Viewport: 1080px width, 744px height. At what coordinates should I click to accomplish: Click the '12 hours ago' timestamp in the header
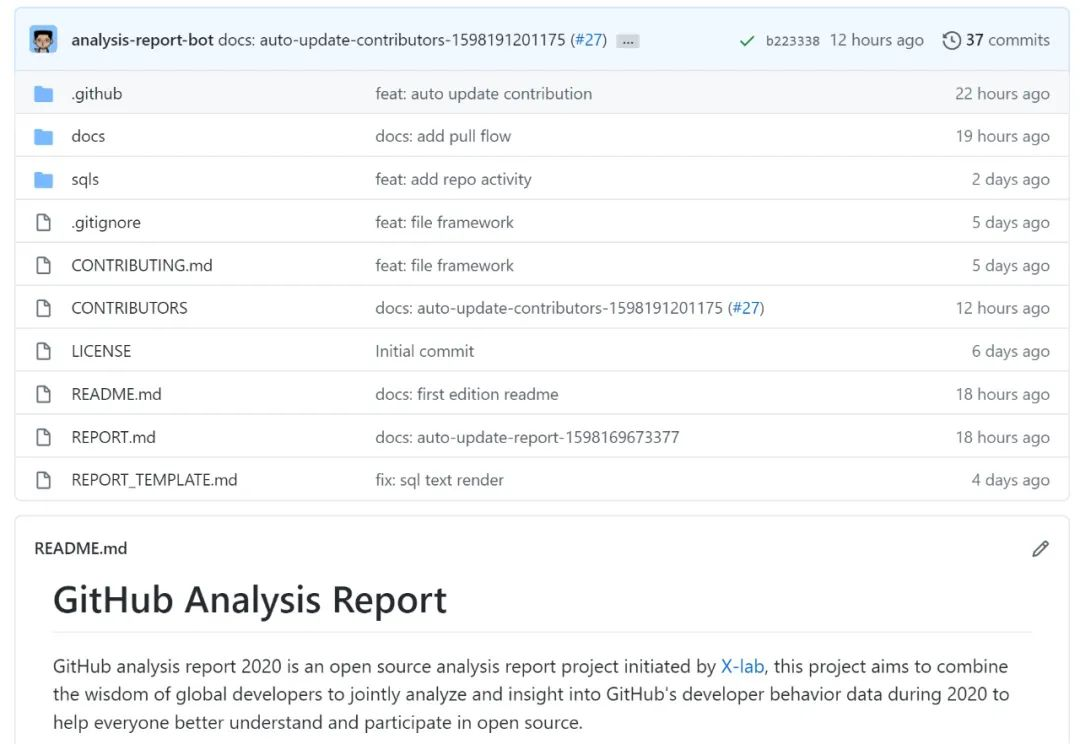(x=876, y=40)
